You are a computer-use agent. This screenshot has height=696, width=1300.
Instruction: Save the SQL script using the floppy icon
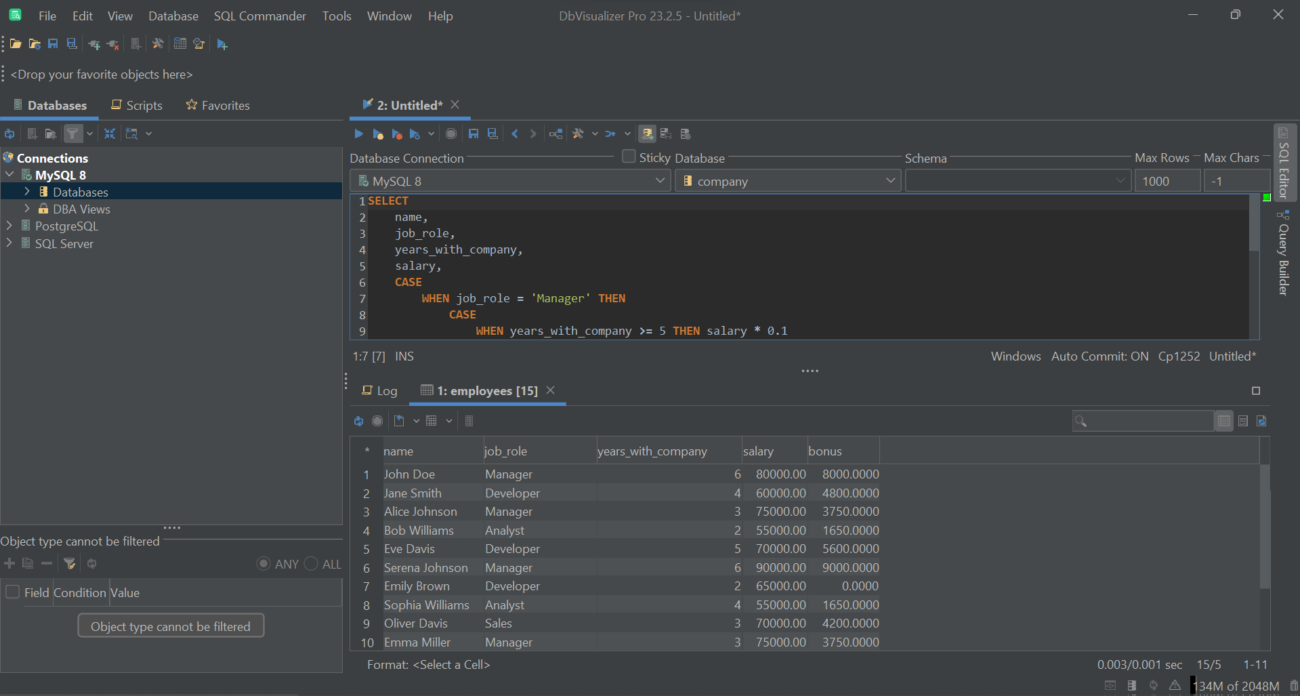pyautogui.click(x=473, y=133)
